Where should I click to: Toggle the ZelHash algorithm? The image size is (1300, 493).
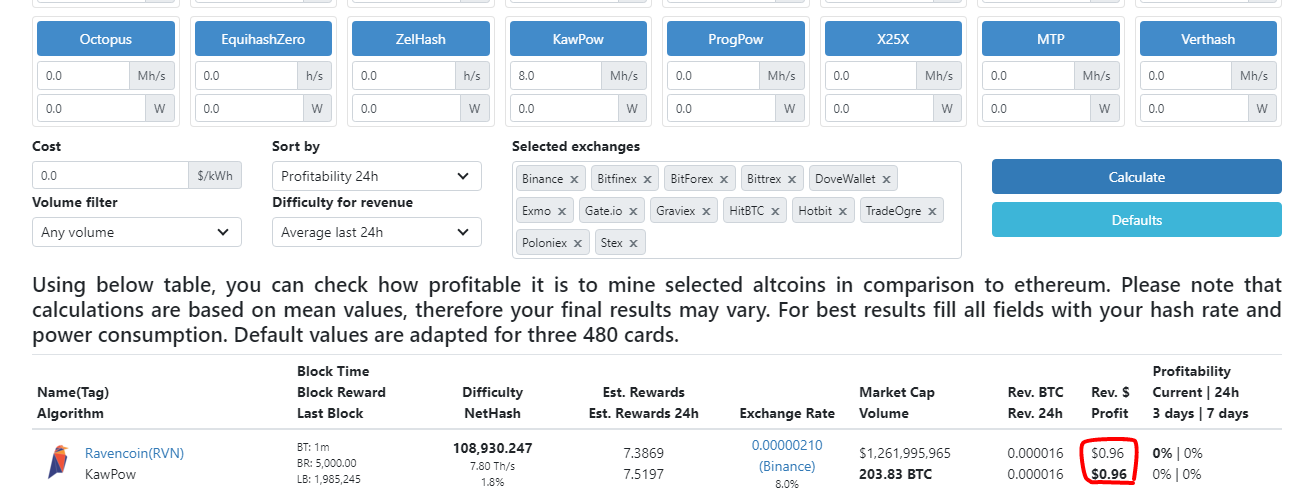pyautogui.click(x=421, y=40)
